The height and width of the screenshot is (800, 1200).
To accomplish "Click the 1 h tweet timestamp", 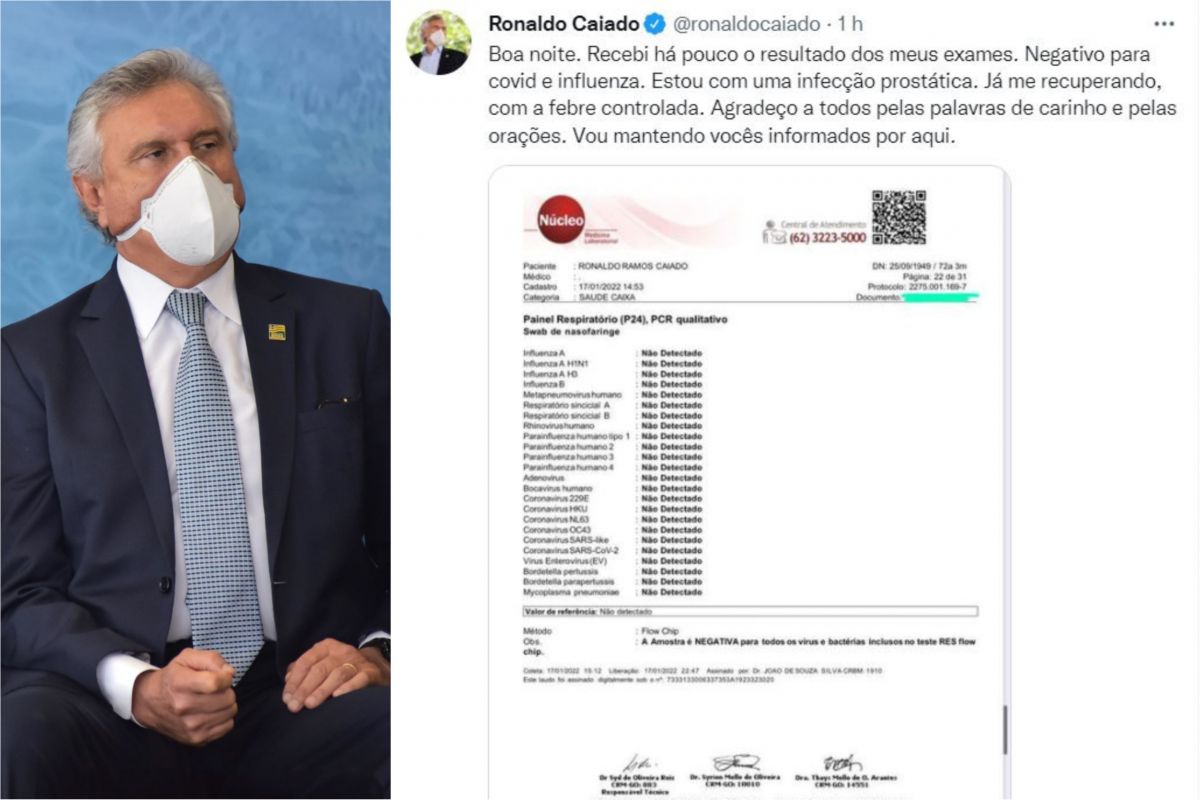I will point(850,24).
